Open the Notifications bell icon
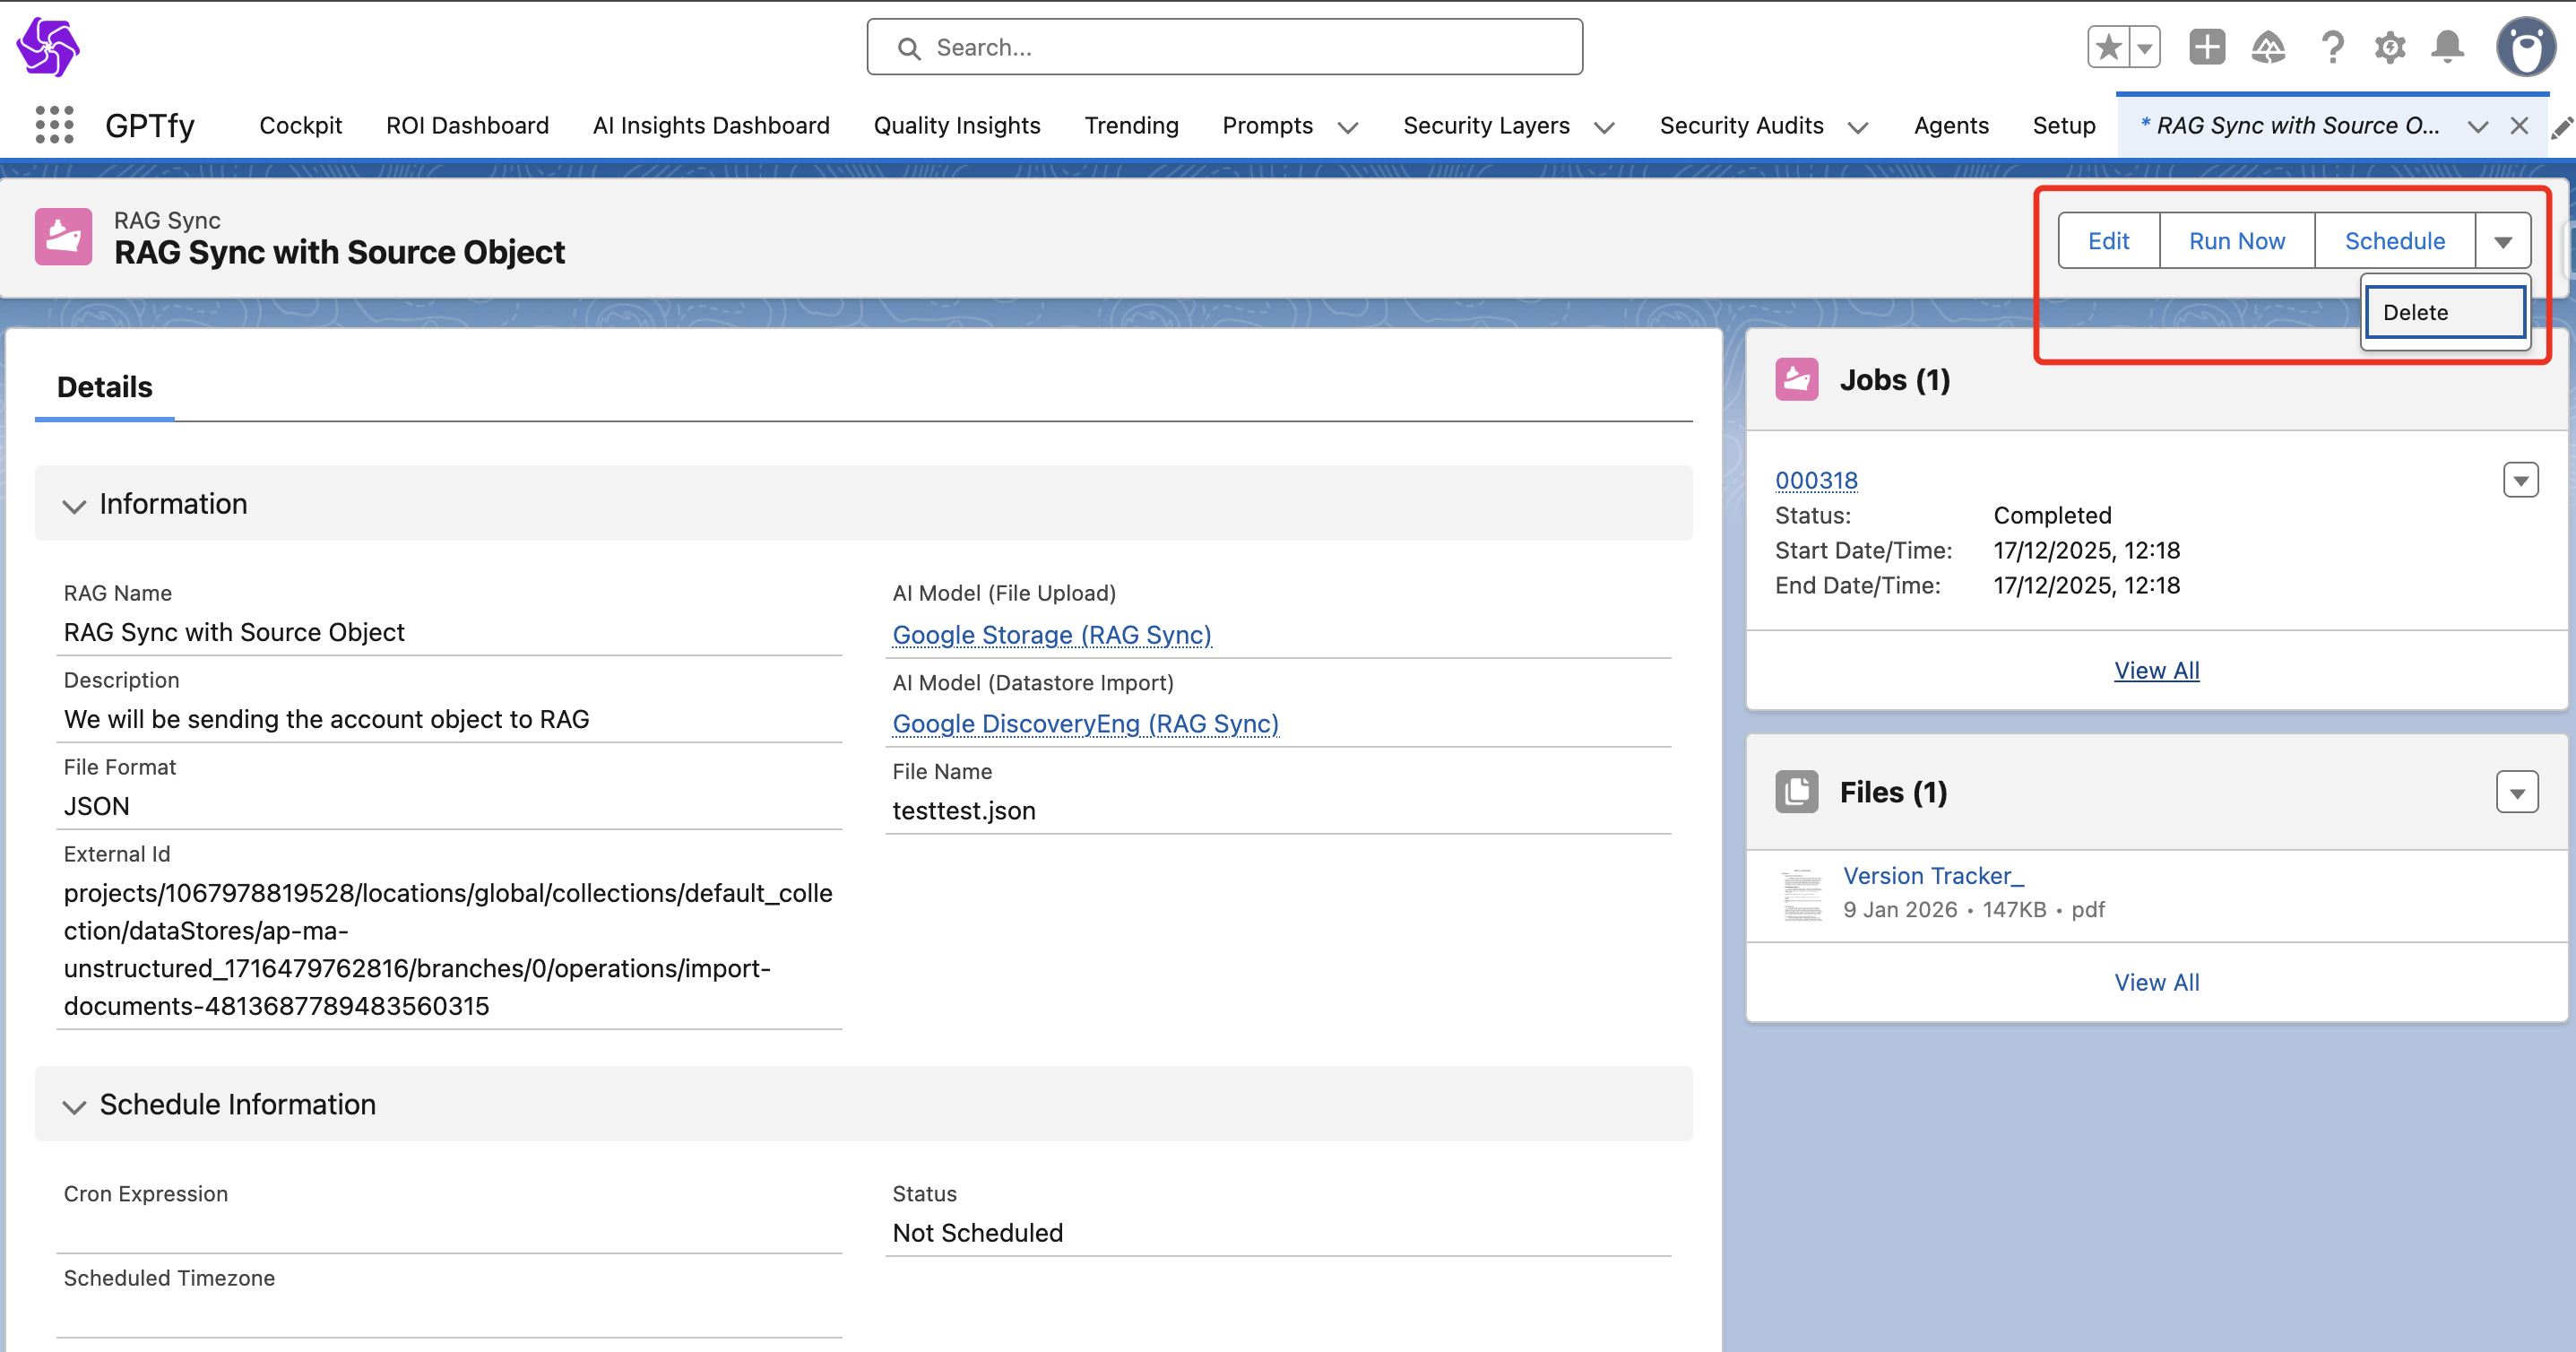 [2448, 47]
